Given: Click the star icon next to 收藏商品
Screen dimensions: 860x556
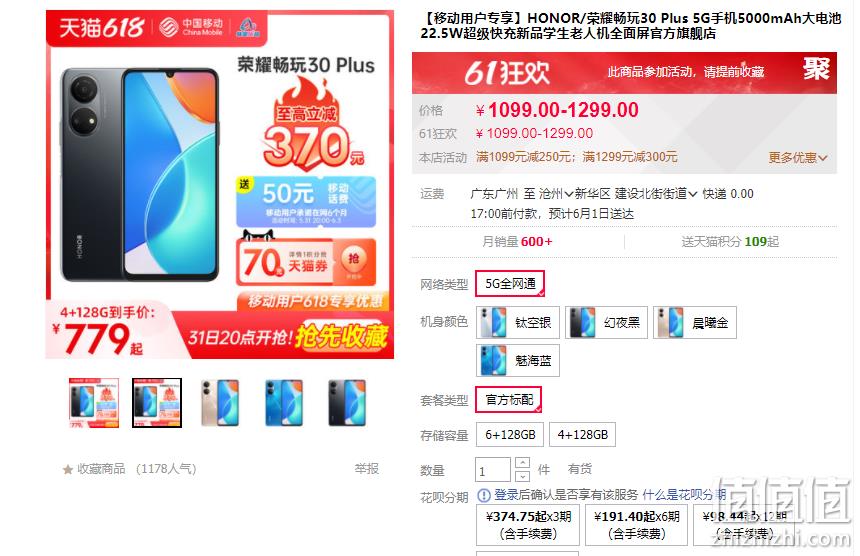Looking at the screenshot, I should coord(68,469).
